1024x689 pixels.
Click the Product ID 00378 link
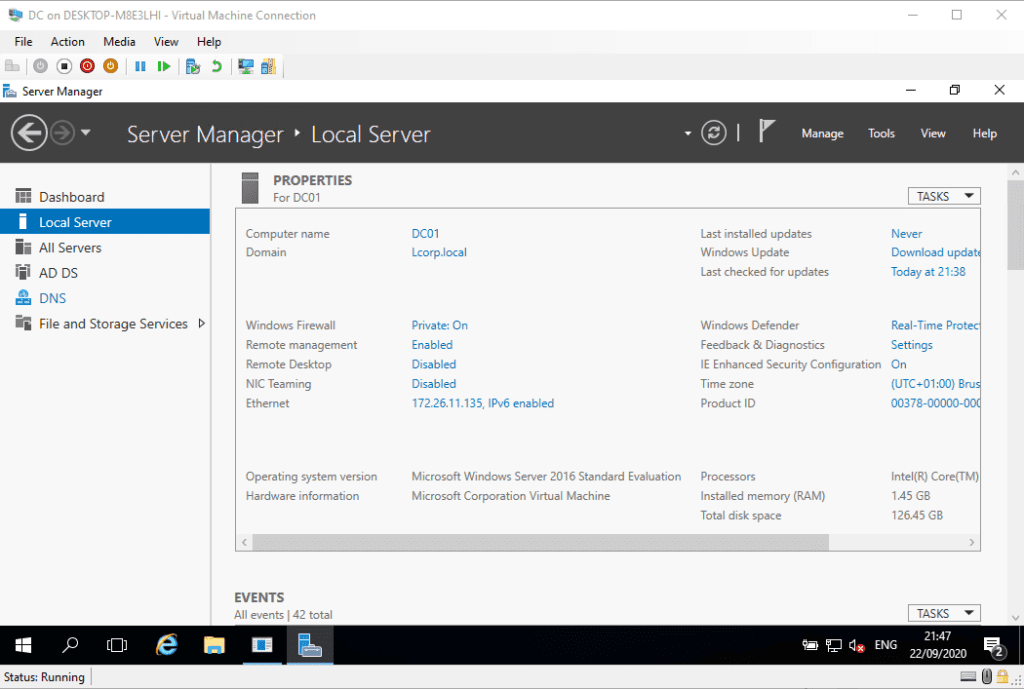click(935, 404)
